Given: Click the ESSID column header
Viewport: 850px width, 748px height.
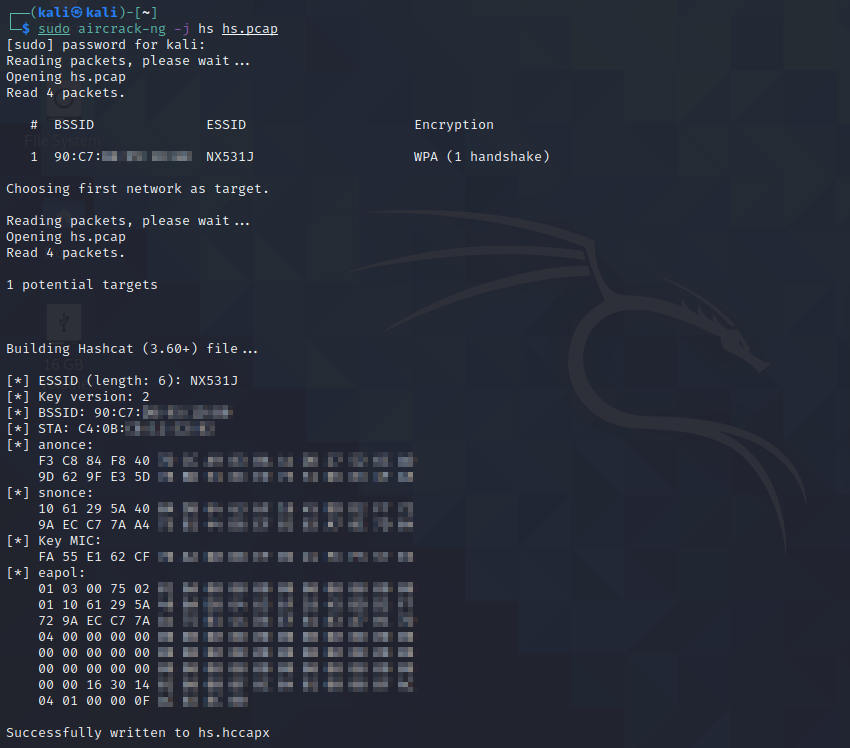Looking at the screenshot, I should click(226, 125).
